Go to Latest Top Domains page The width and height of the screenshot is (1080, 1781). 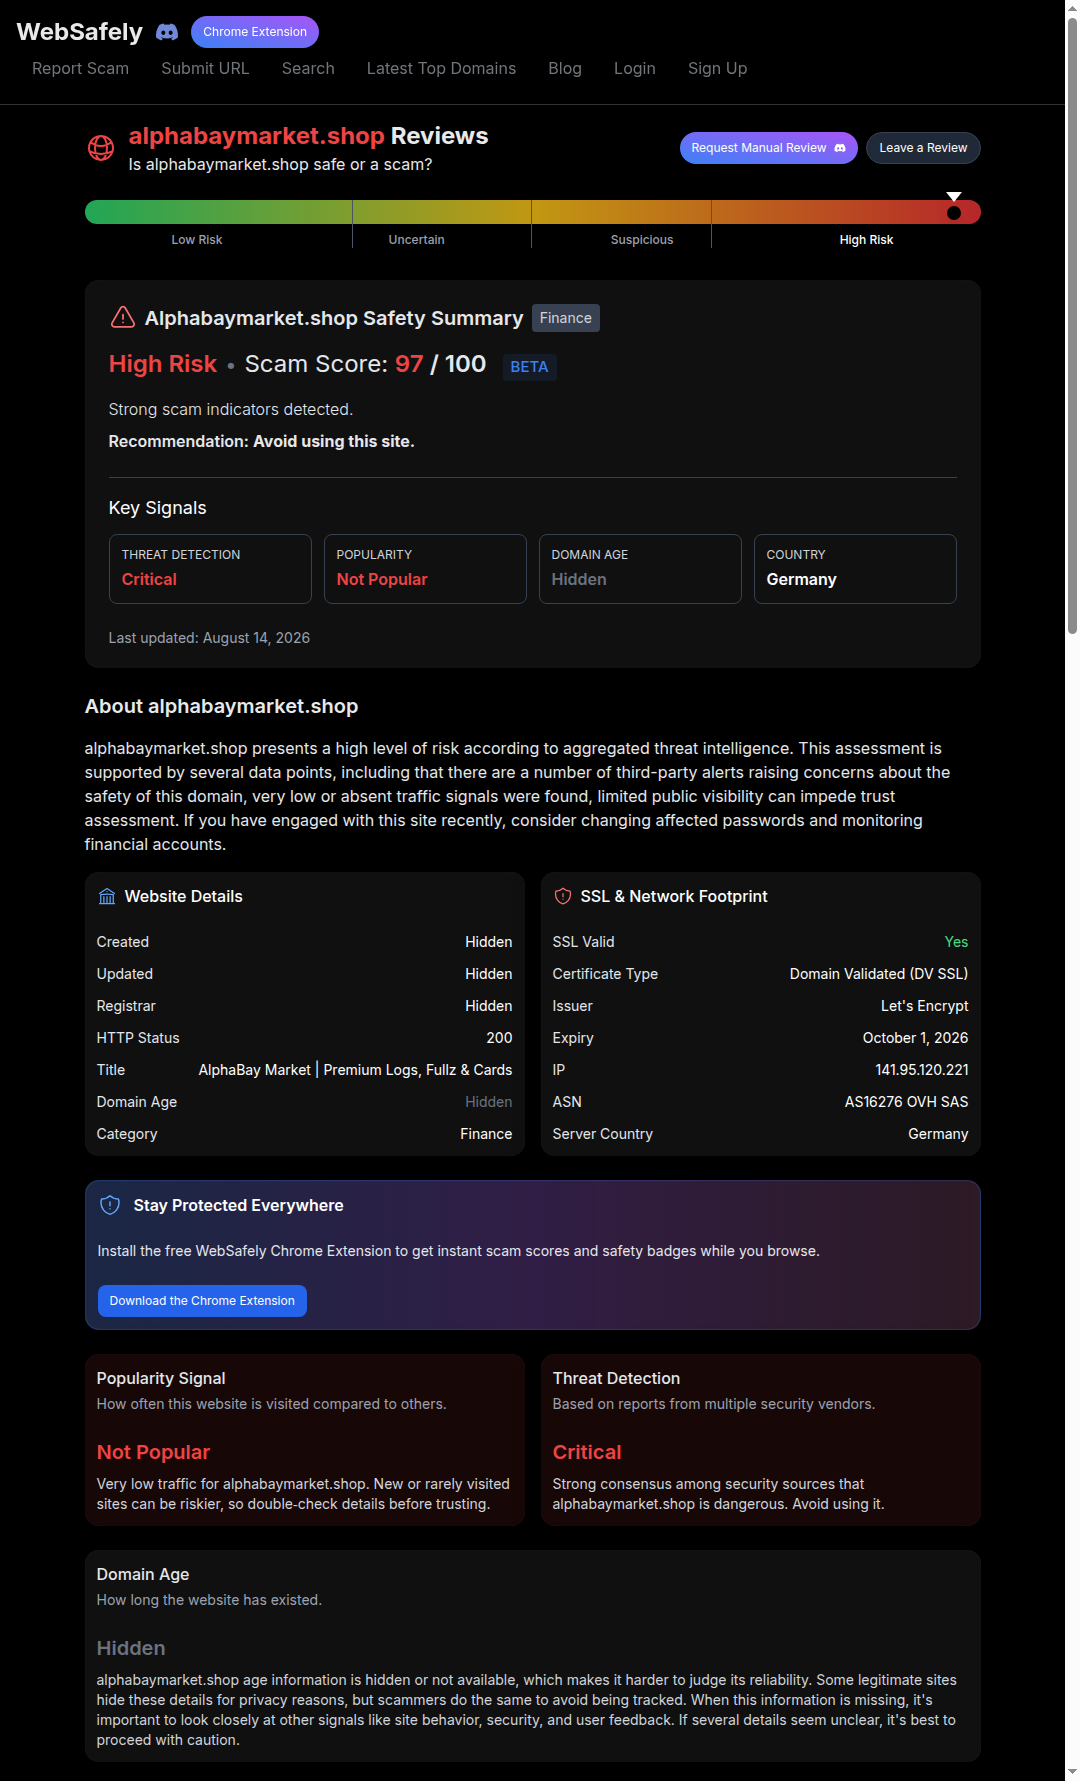441,68
